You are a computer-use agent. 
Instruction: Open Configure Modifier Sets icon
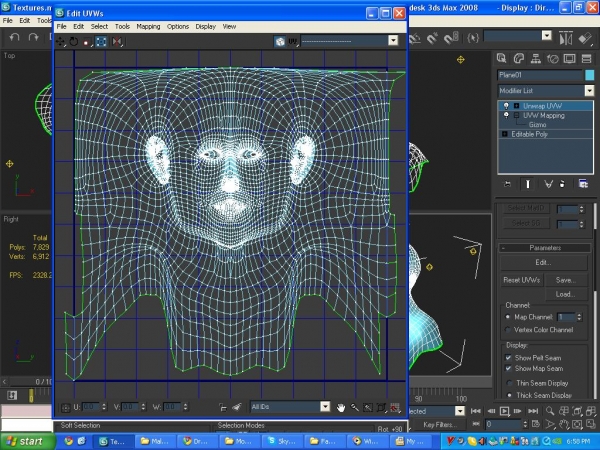click(583, 184)
